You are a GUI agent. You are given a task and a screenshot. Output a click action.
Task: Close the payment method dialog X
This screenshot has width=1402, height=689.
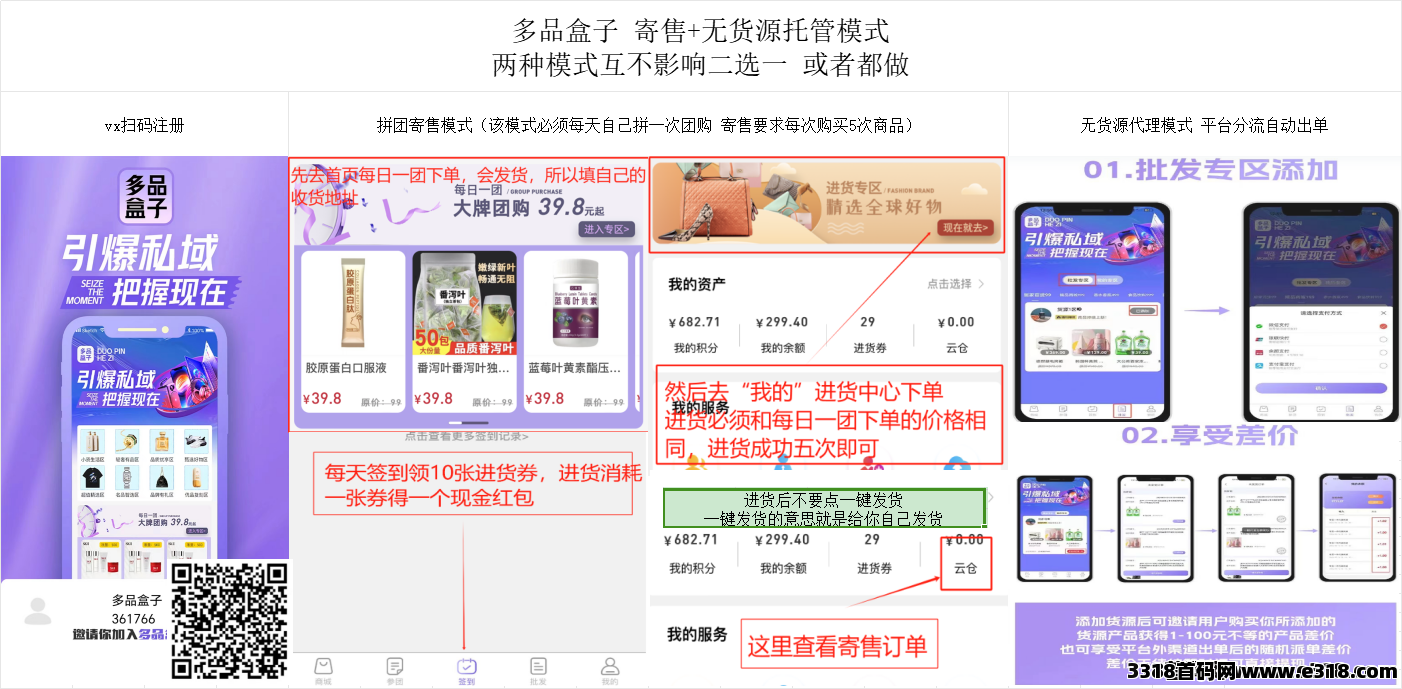pos(1383,313)
